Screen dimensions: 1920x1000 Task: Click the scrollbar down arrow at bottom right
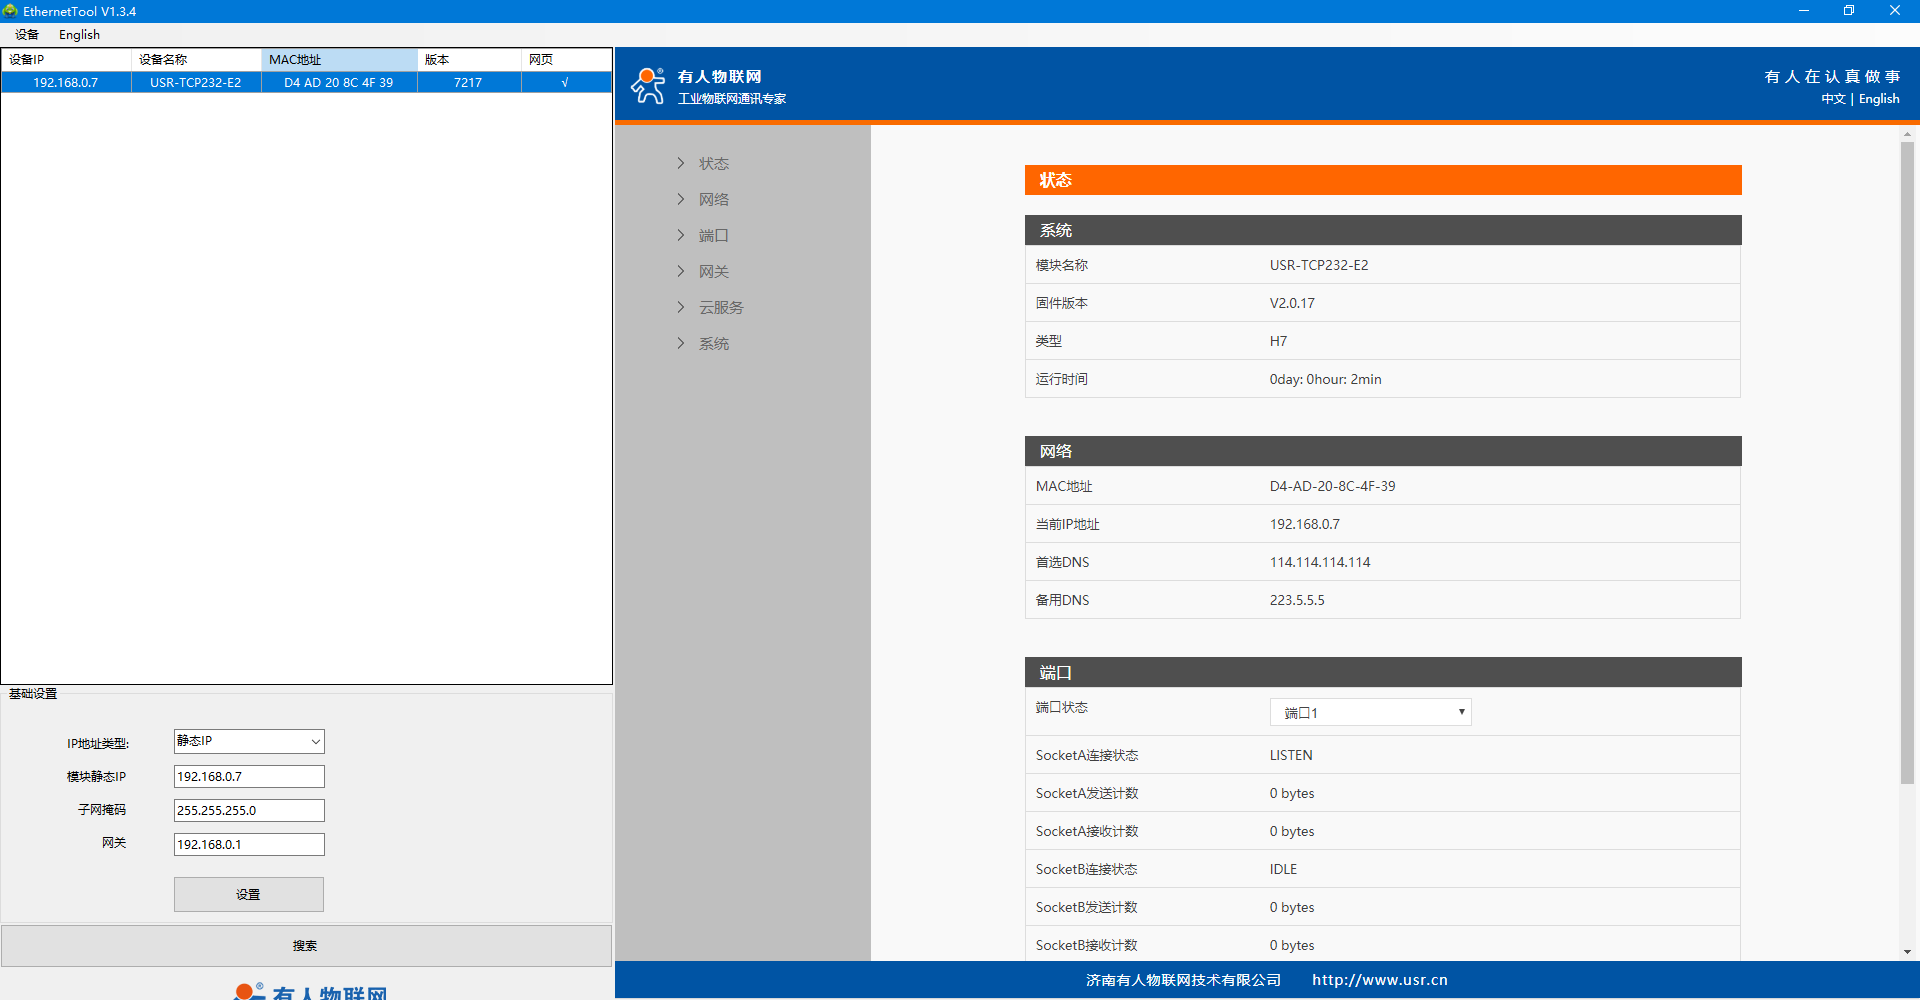click(x=1907, y=952)
